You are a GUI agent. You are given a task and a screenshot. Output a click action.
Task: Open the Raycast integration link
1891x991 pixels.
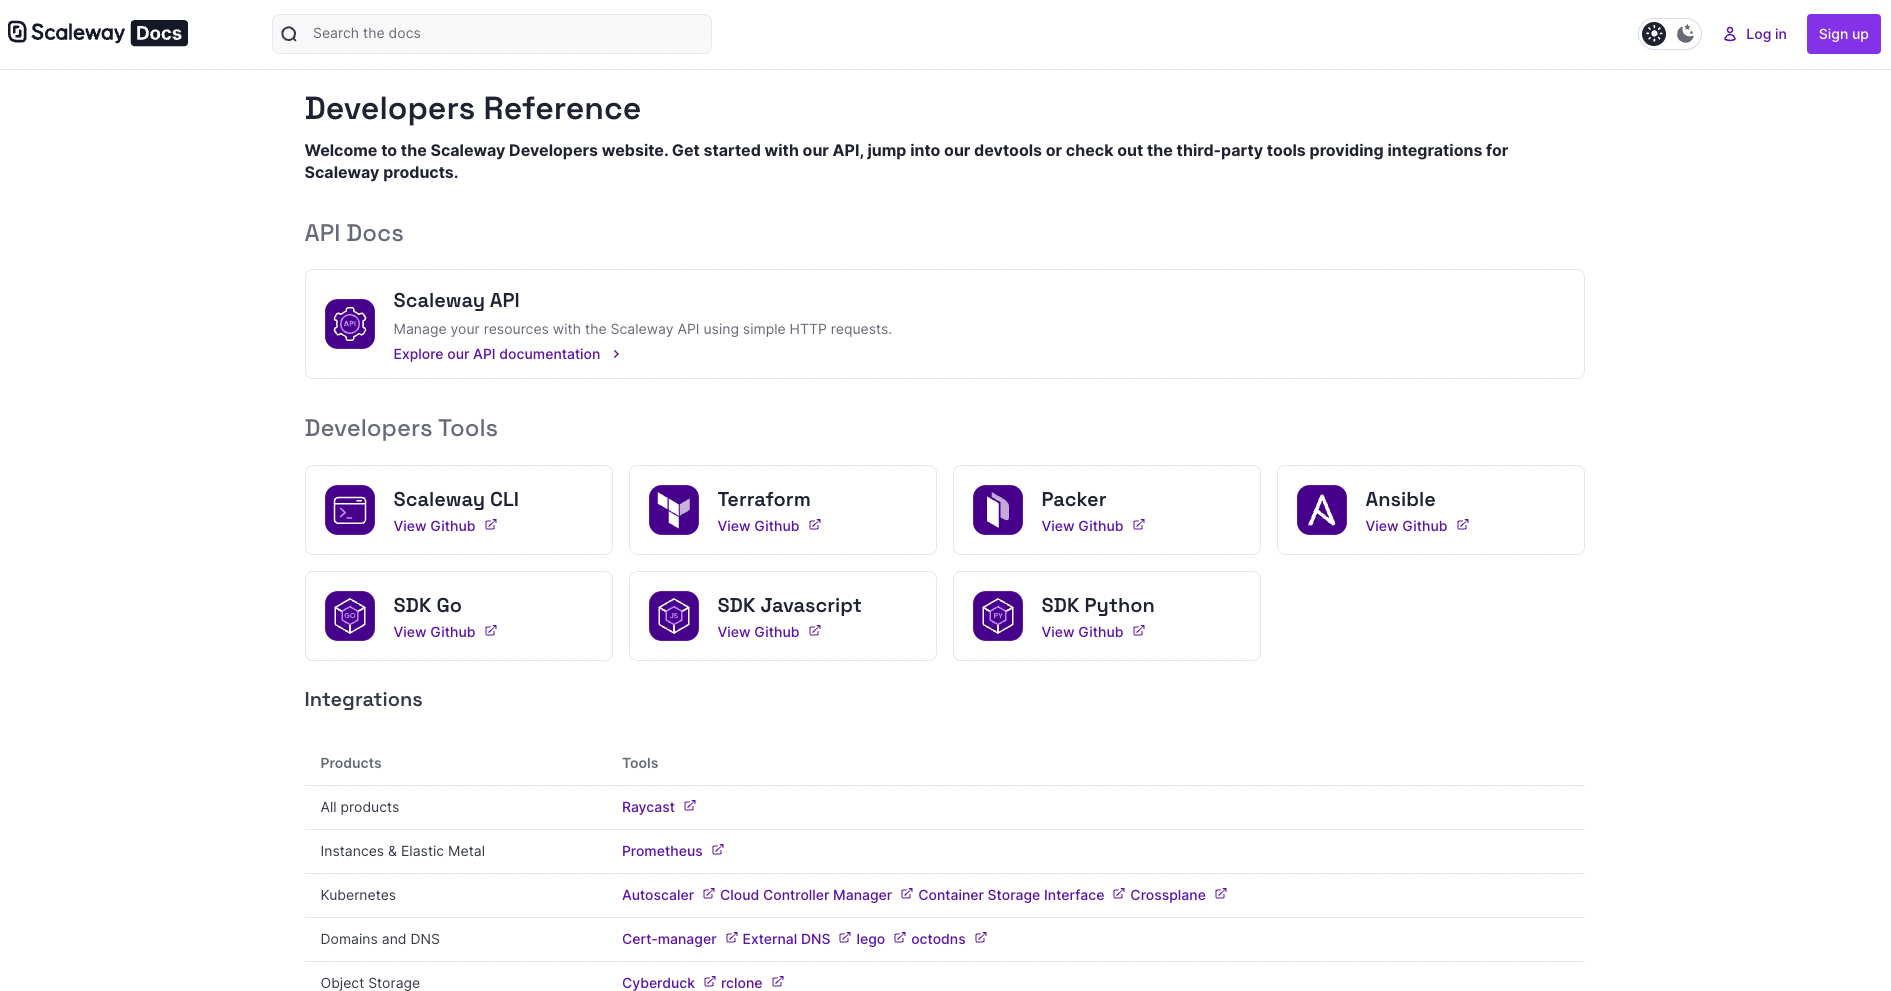650,807
